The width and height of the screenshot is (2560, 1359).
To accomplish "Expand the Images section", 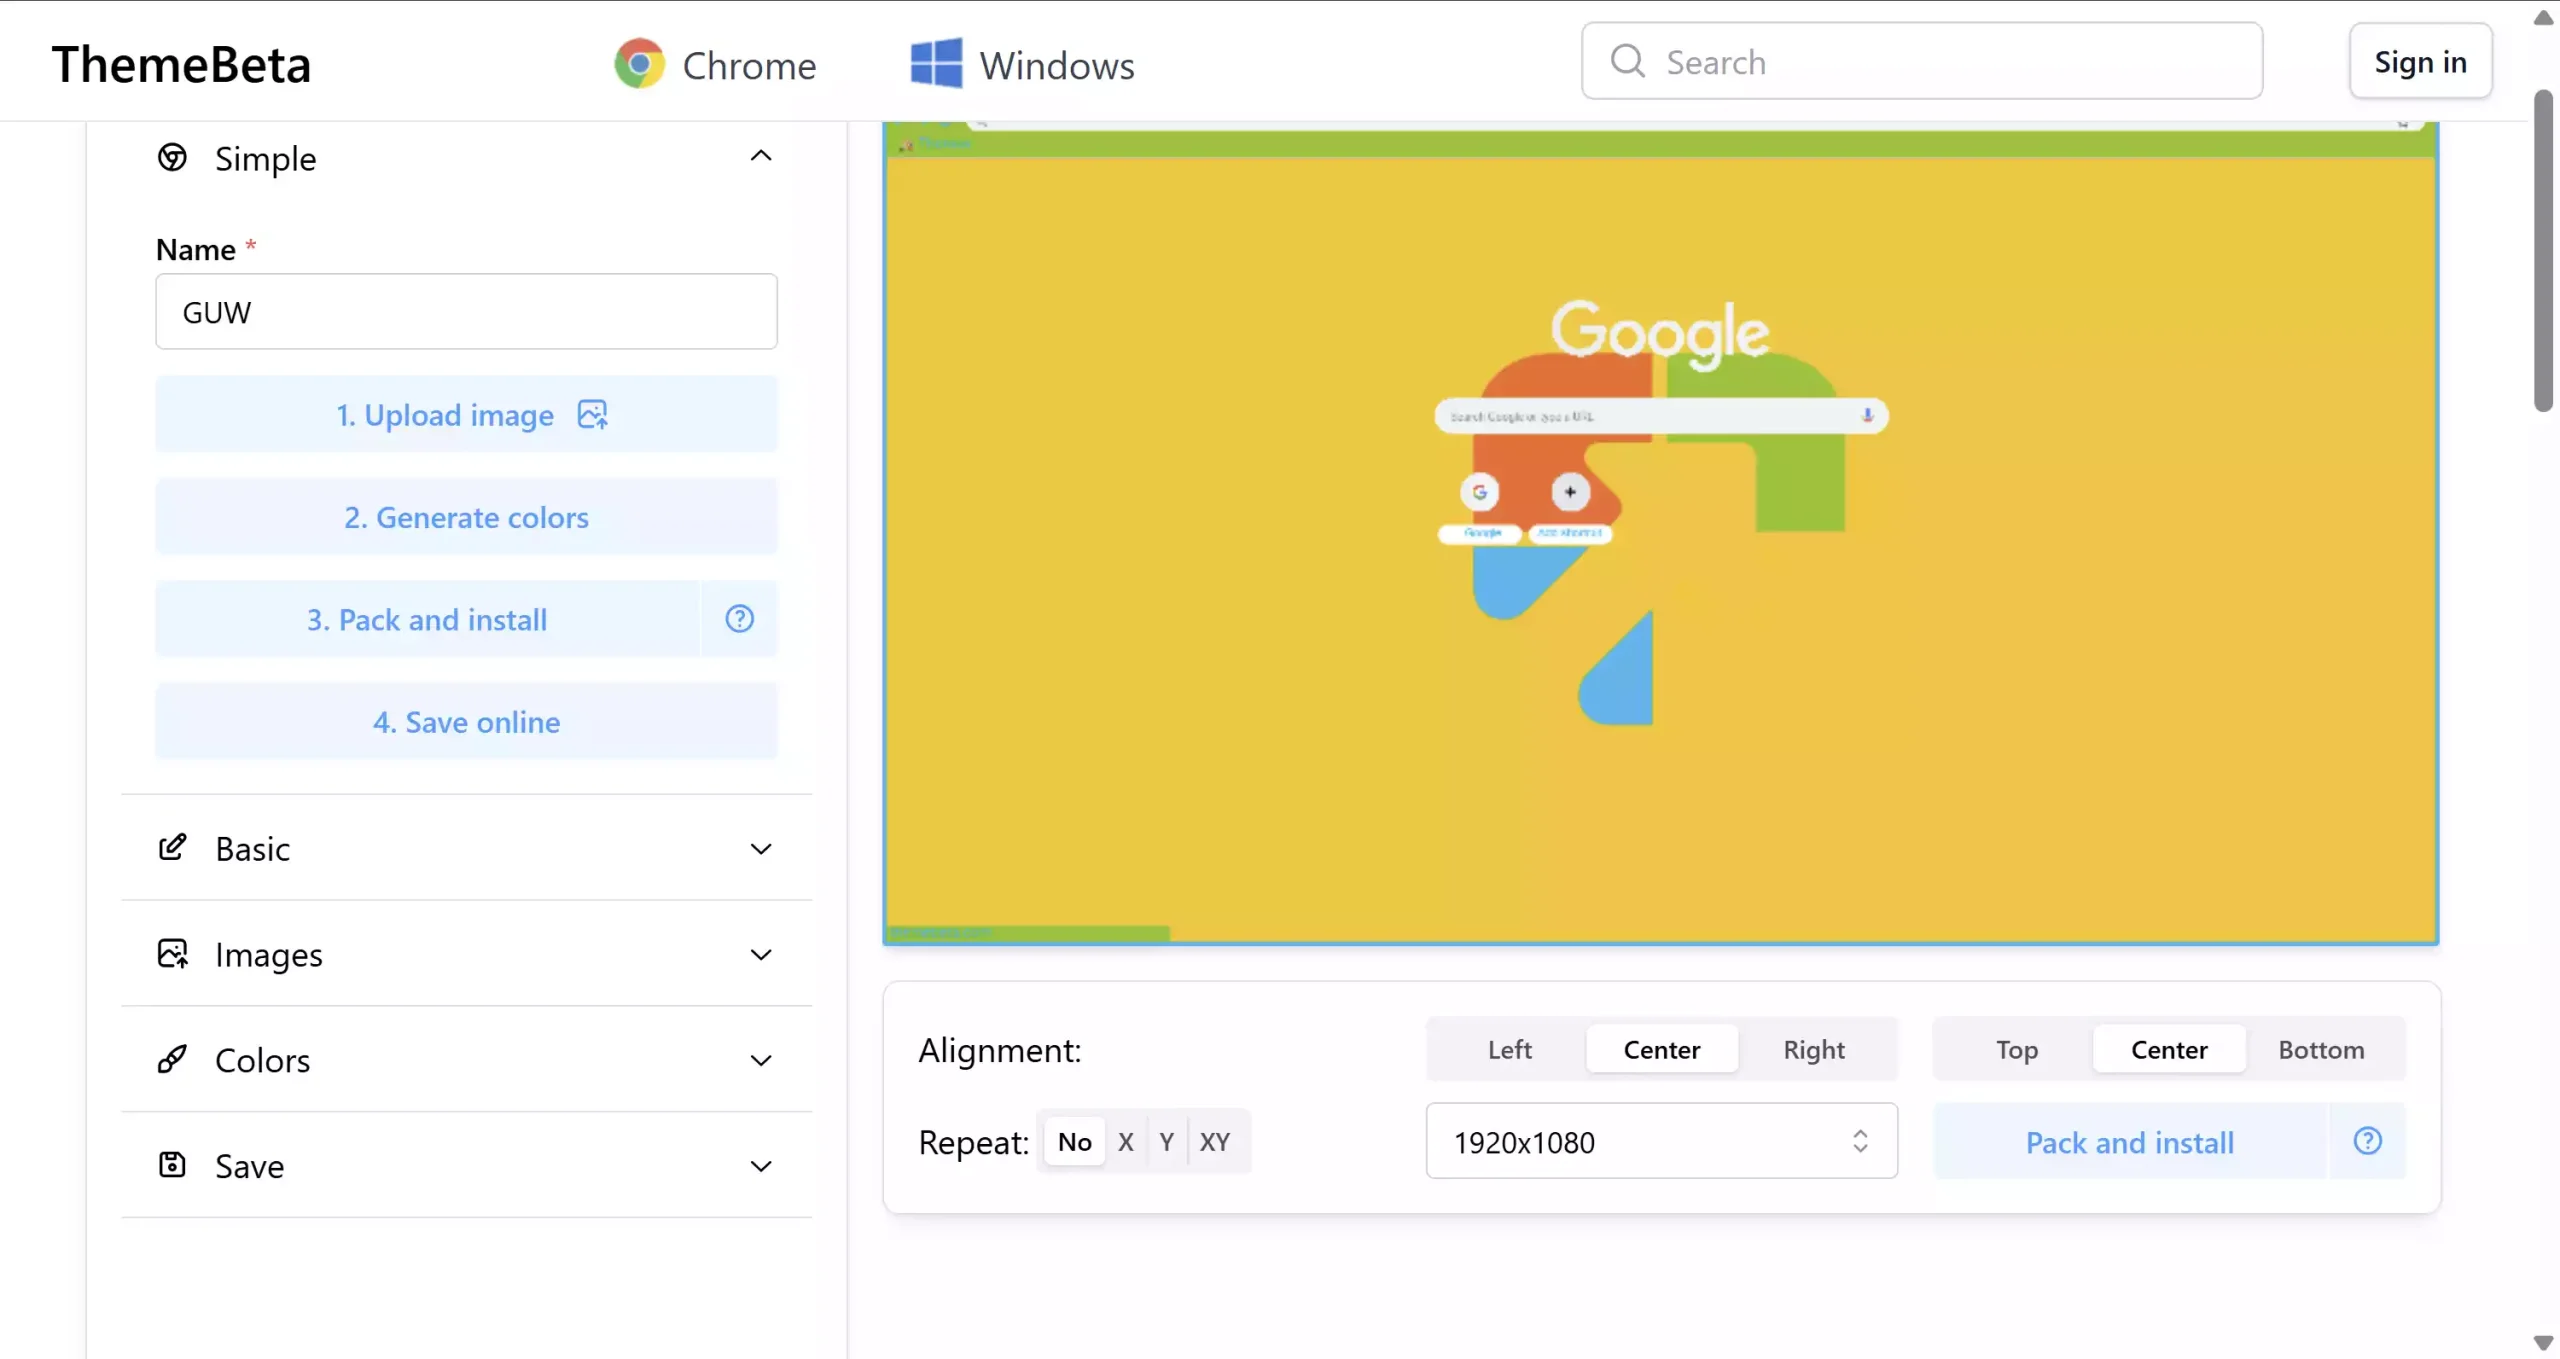I will coord(760,954).
